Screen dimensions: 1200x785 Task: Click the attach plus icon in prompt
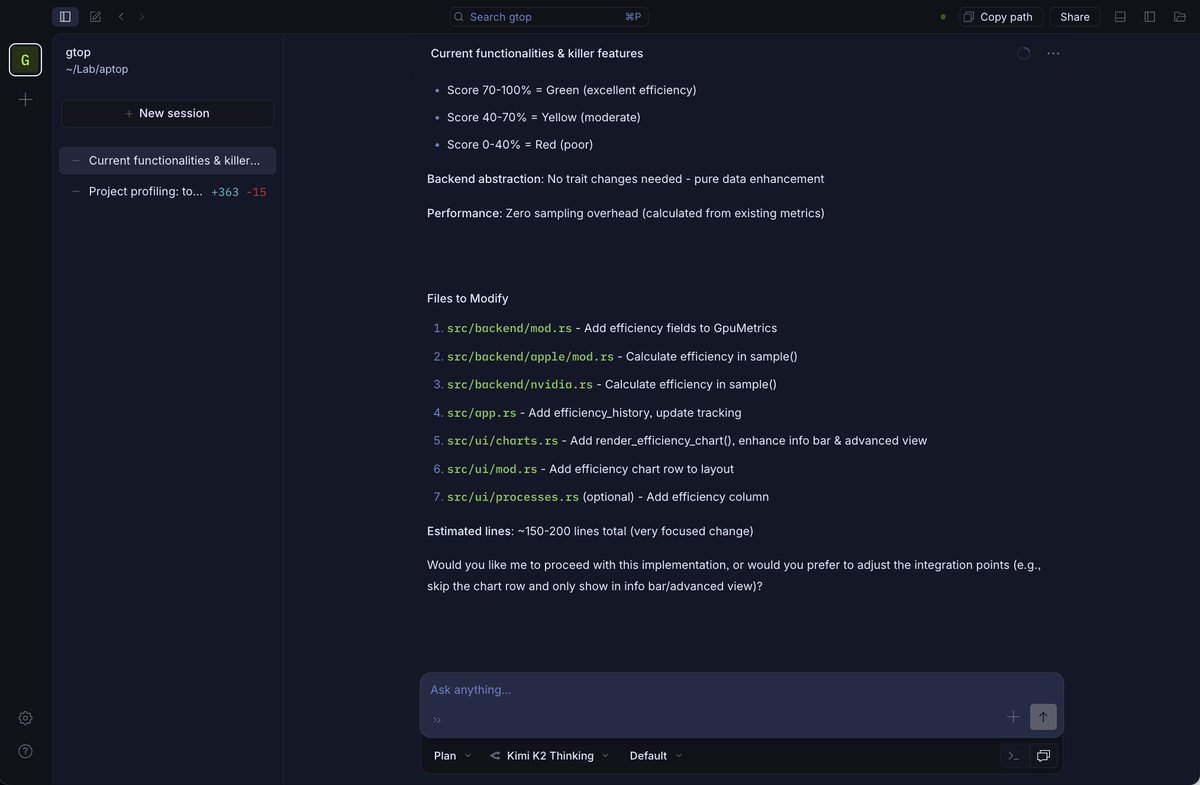point(1013,717)
